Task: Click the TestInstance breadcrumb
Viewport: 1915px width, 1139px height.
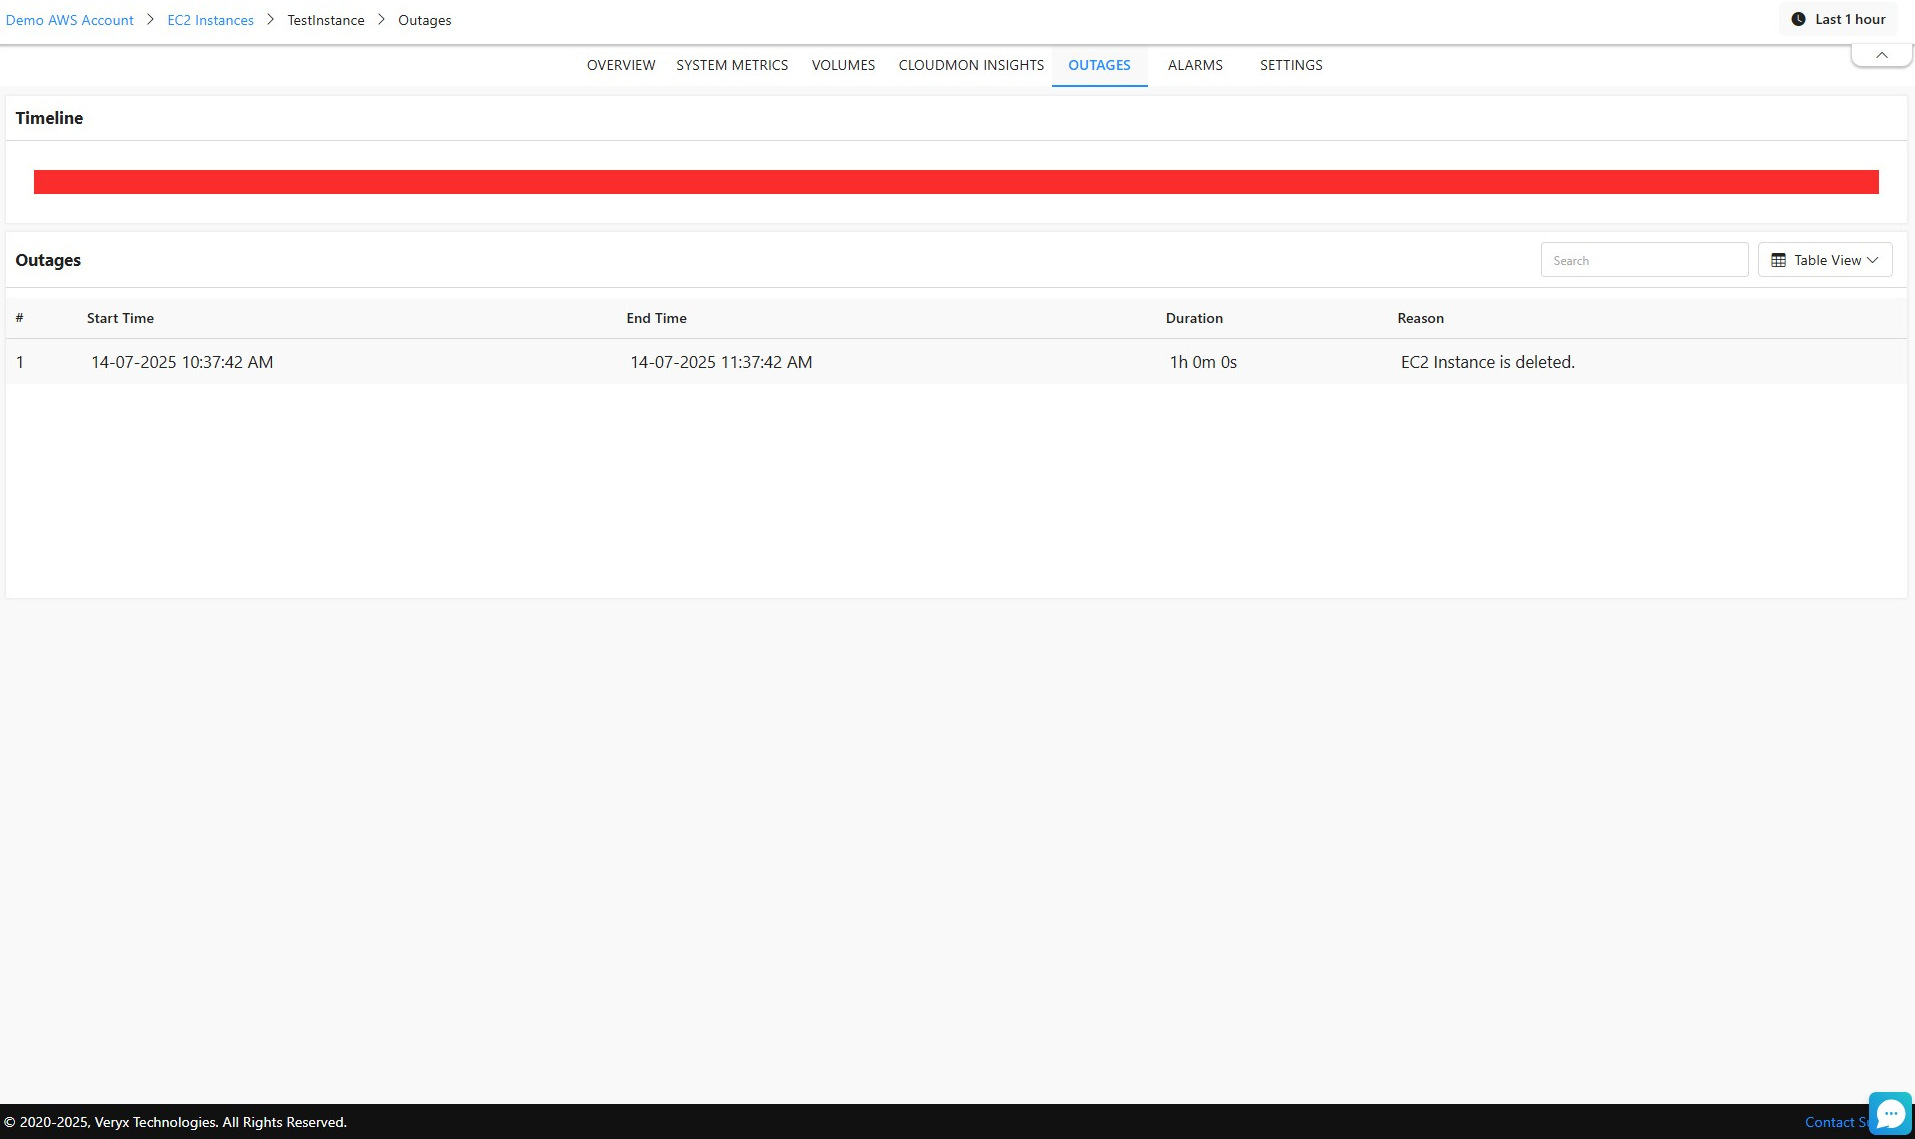Action: pyautogui.click(x=325, y=20)
